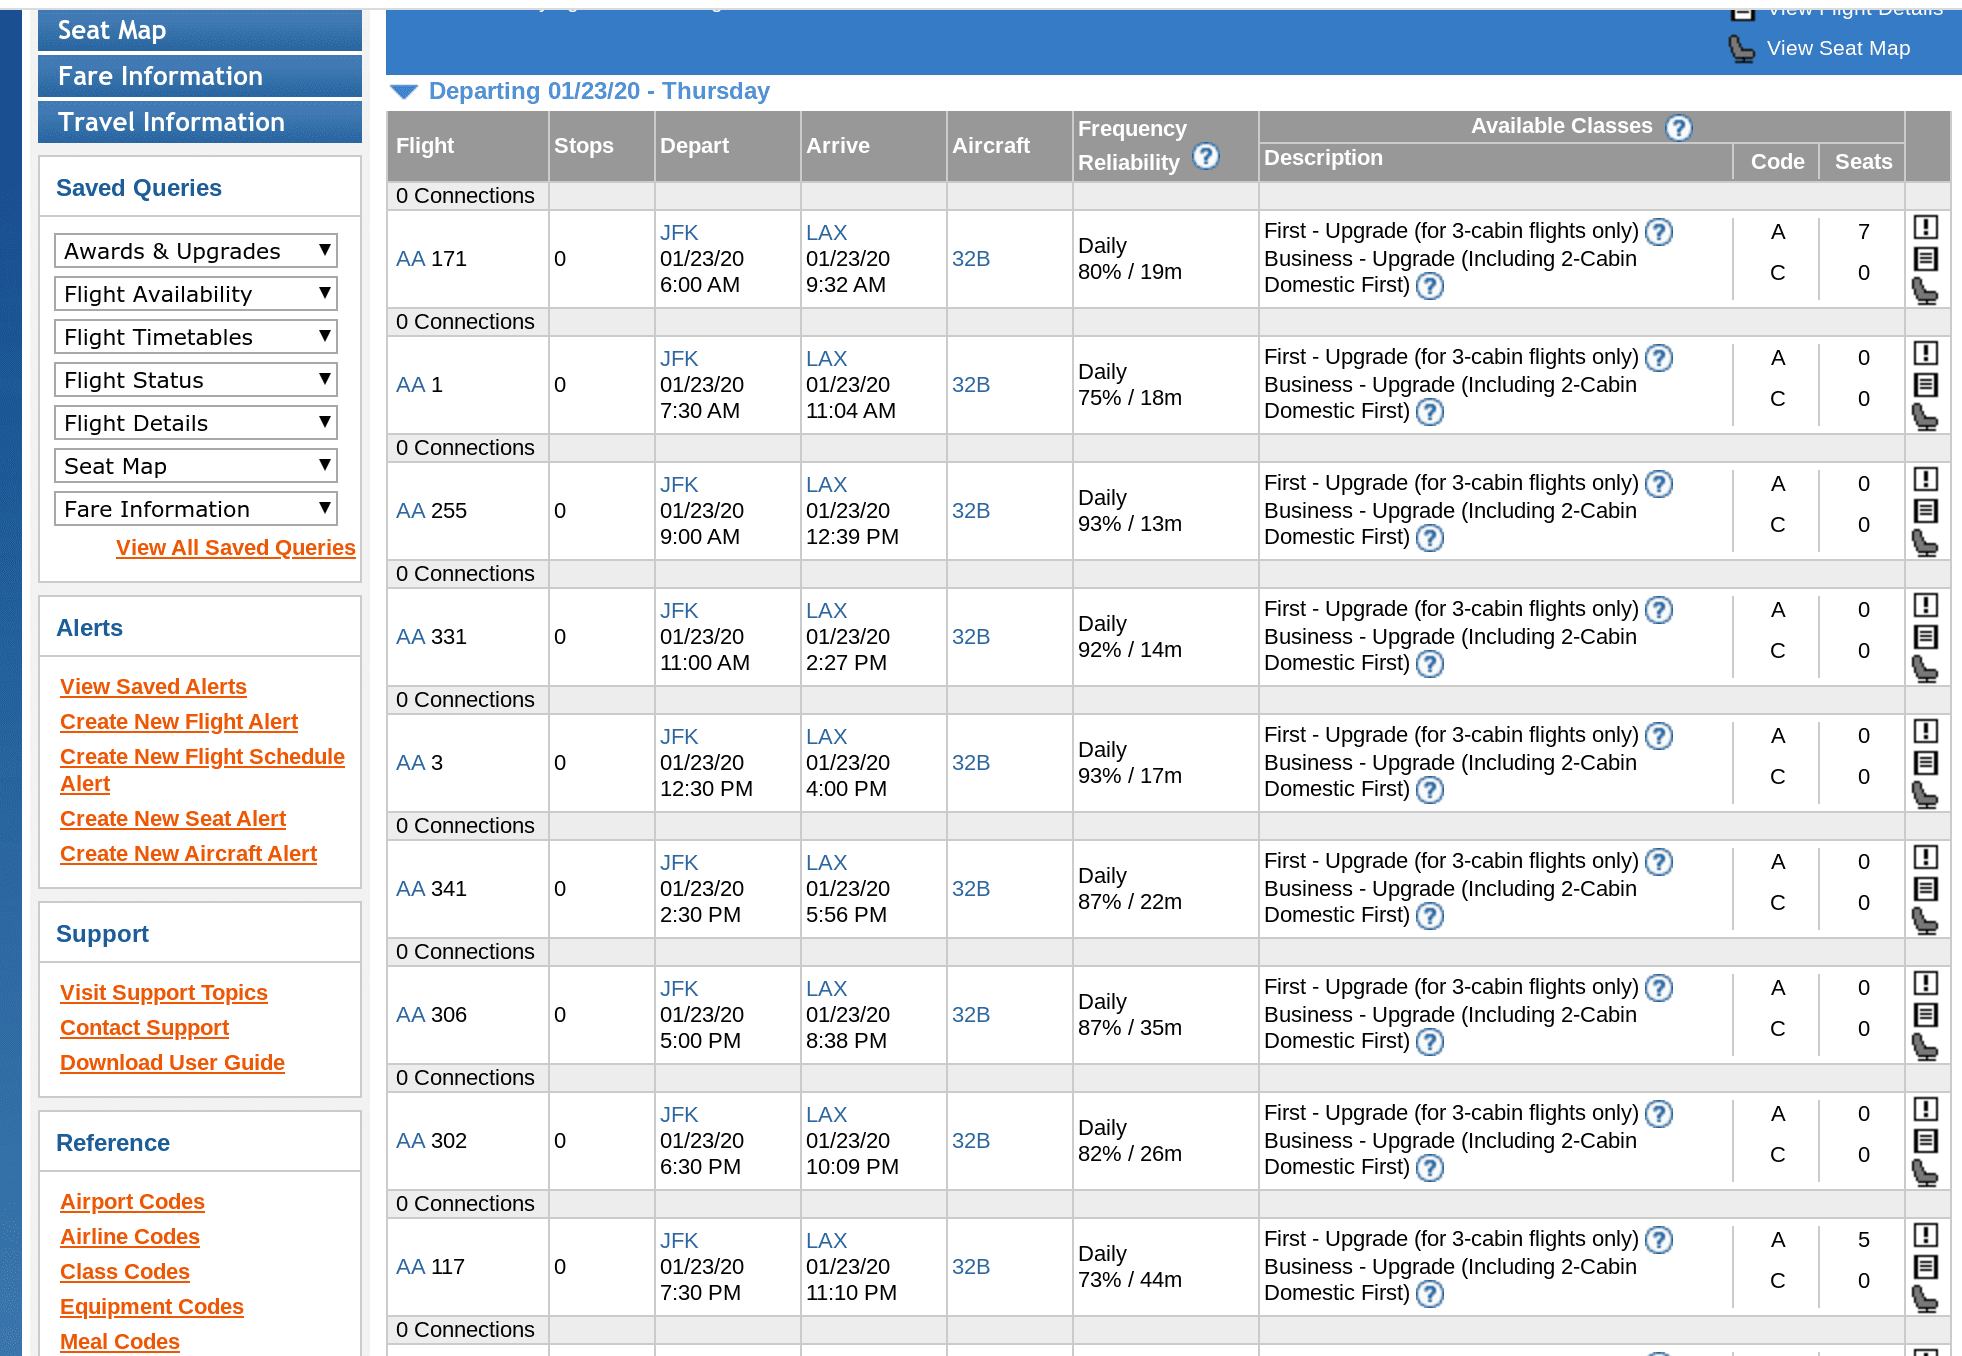Open Airport Codes reference link
The width and height of the screenshot is (1962, 1356).
[132, 1202]
